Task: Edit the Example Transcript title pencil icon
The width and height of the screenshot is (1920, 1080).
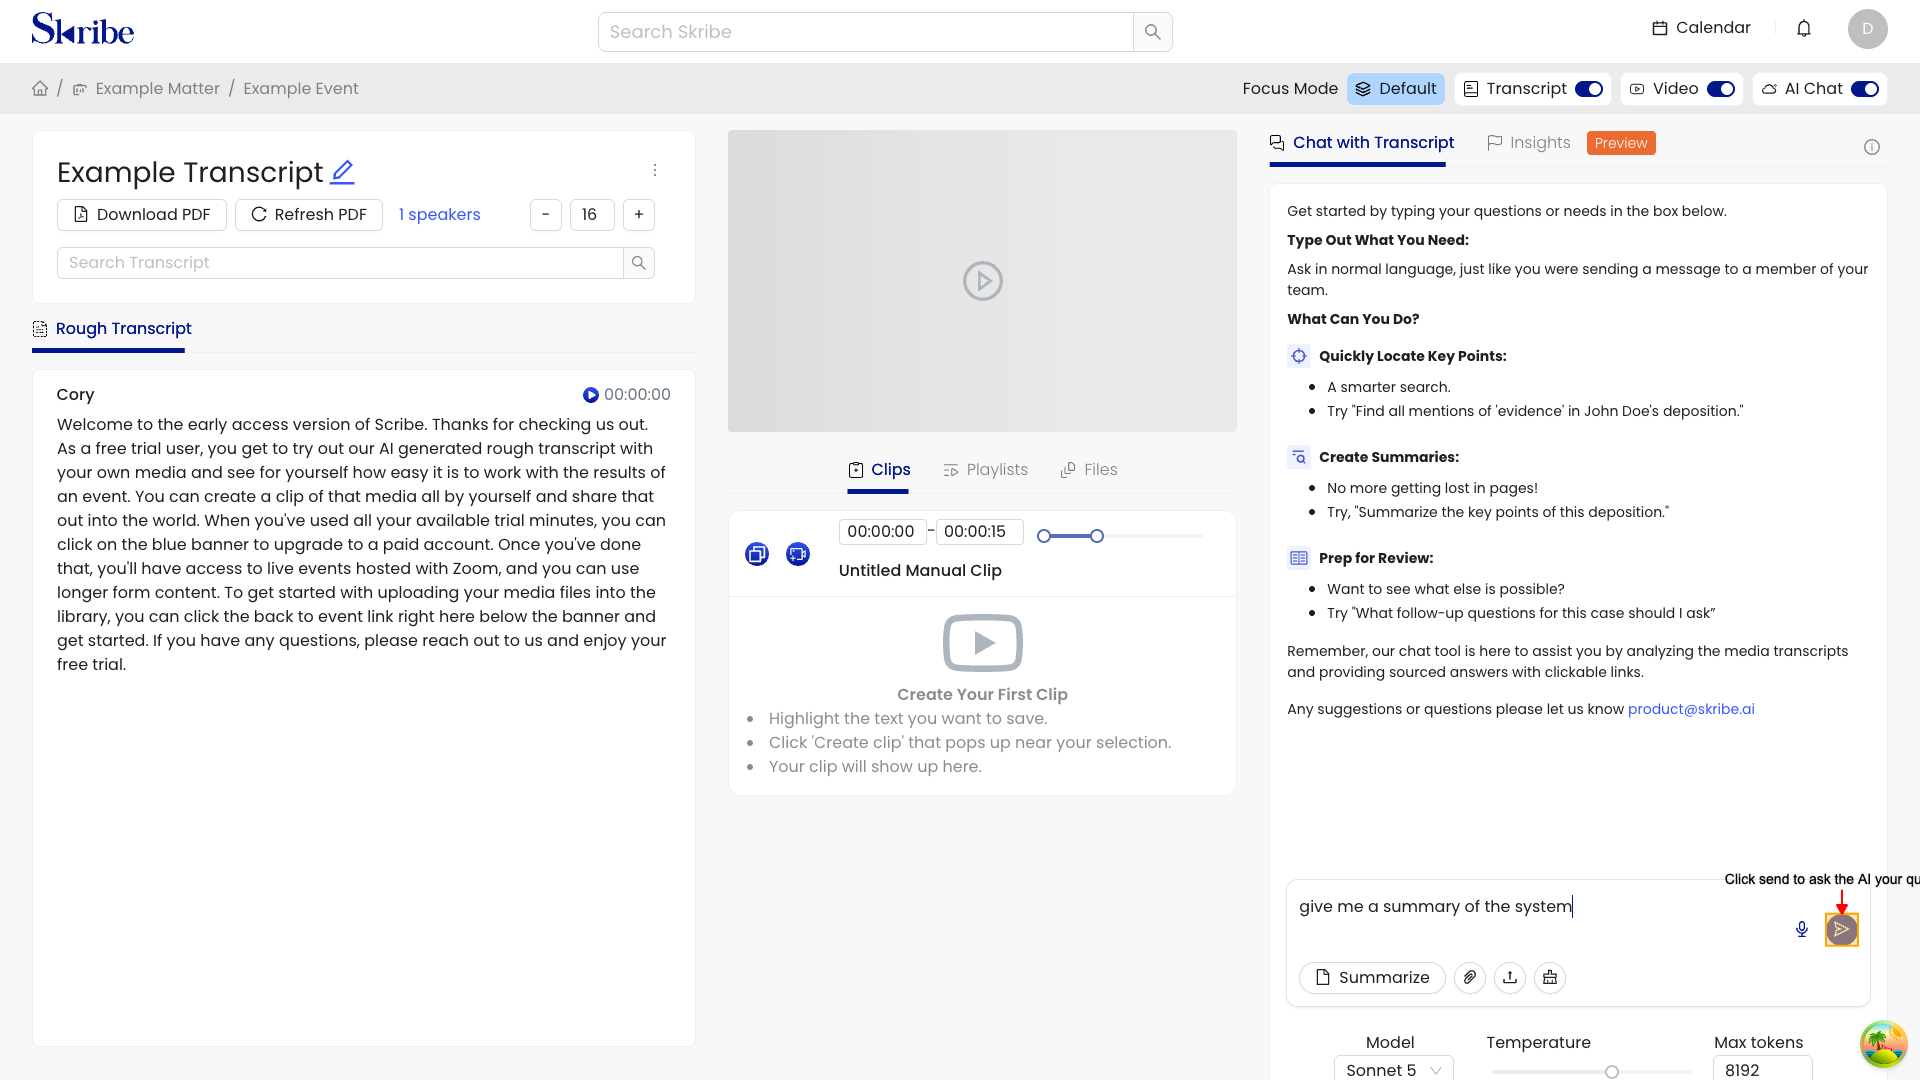Action: pos(342,172)
